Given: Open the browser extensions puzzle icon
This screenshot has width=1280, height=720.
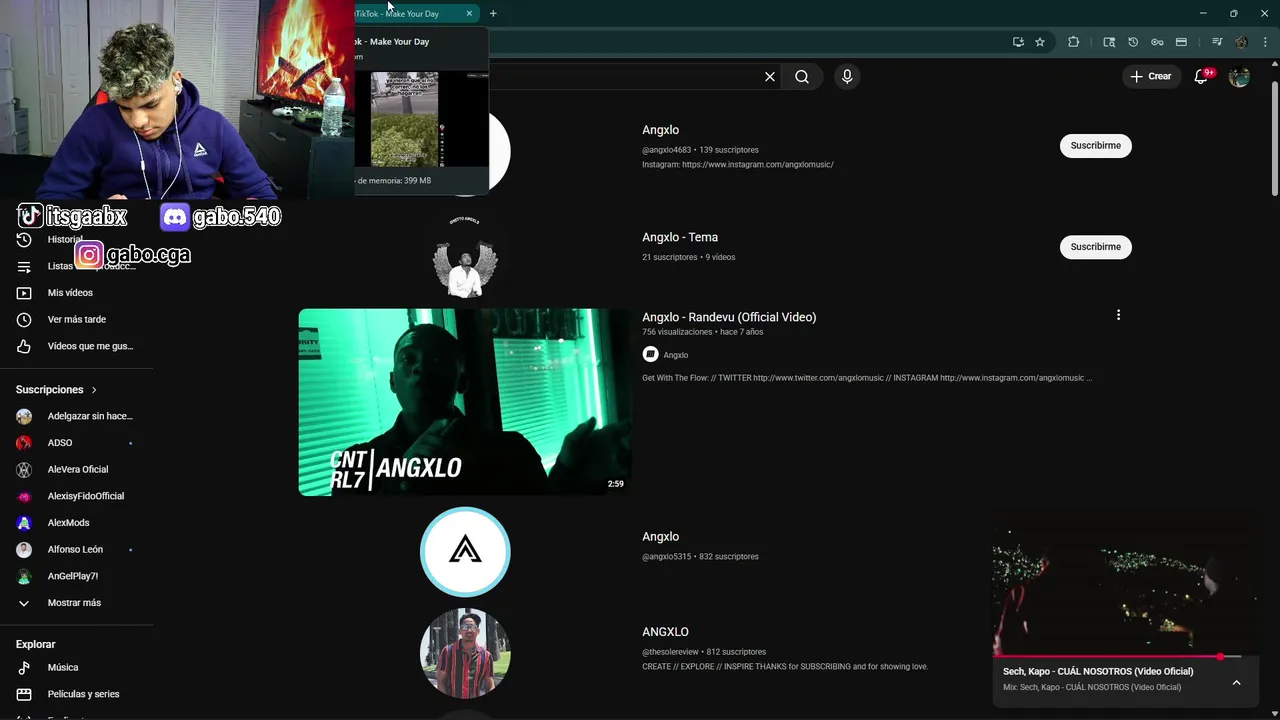Looking at the screenshot, I should (x=1074, y=42).
